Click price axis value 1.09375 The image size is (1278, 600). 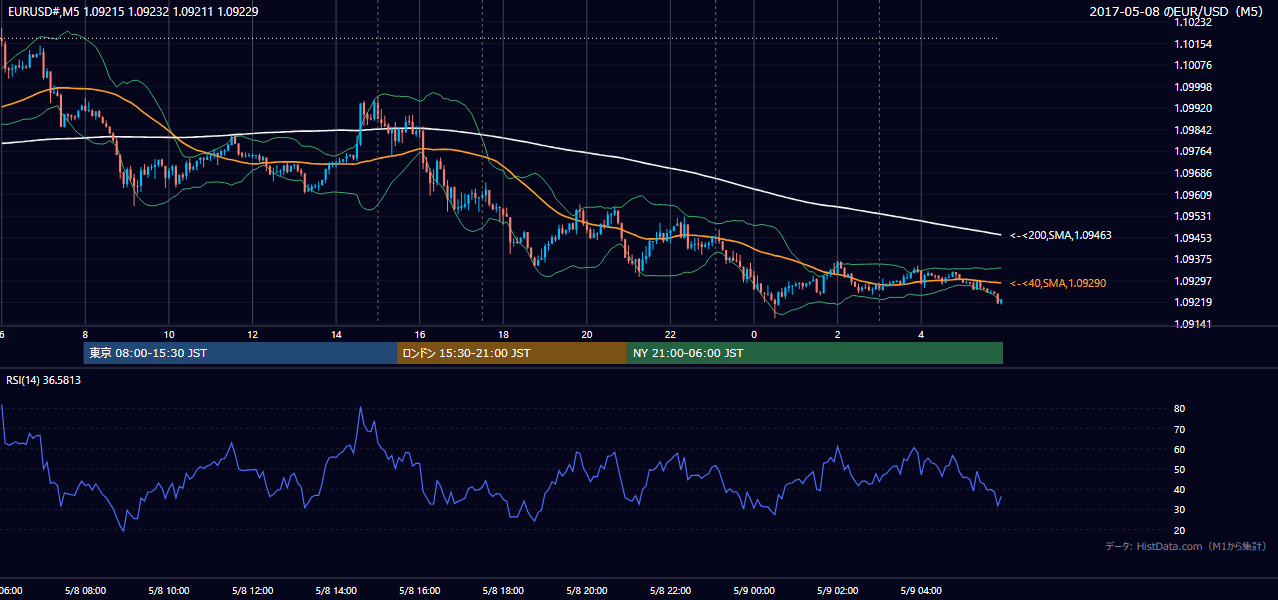(x=1193, y=259)
